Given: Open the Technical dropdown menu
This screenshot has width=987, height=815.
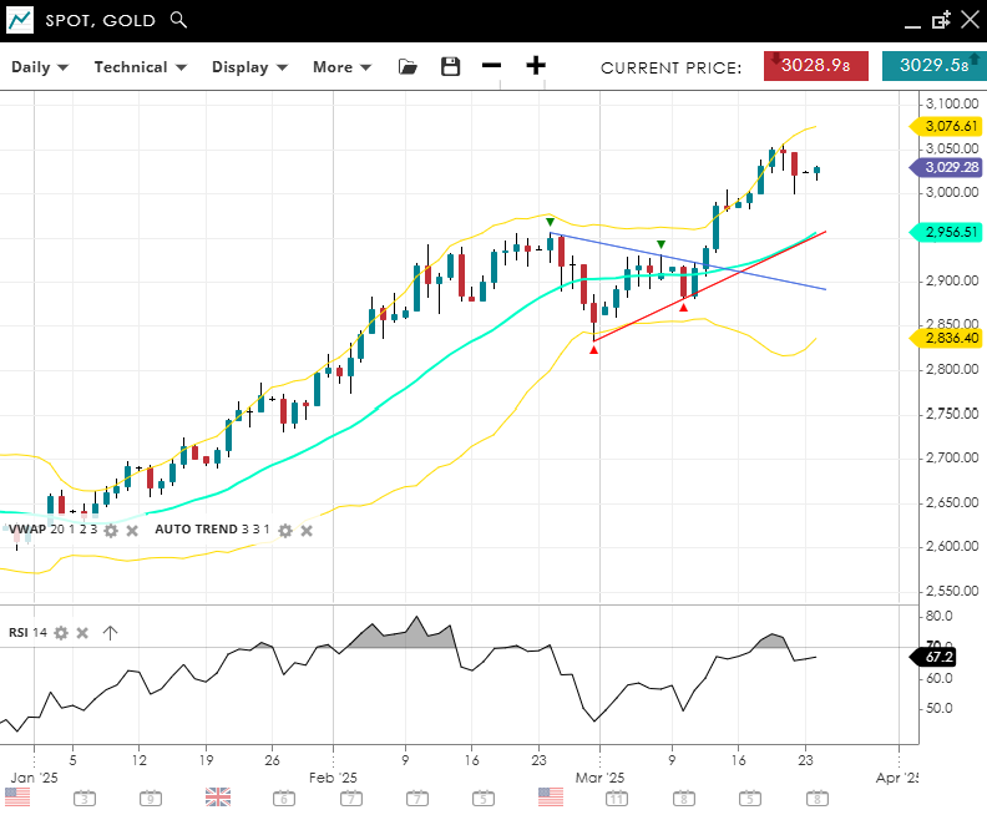Looking at the screenshot, I should click(140, 67).
